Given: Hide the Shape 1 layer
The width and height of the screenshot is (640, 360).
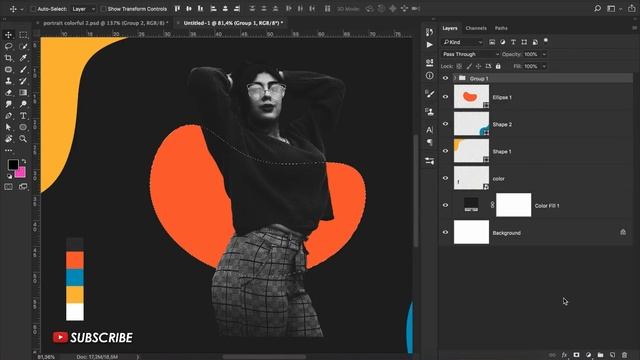Looking at the screenshot, I should click(x=445, y=151).
